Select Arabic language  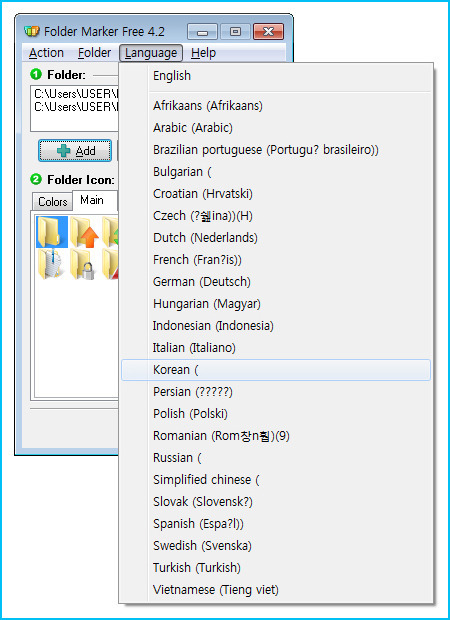pos(276,128)
